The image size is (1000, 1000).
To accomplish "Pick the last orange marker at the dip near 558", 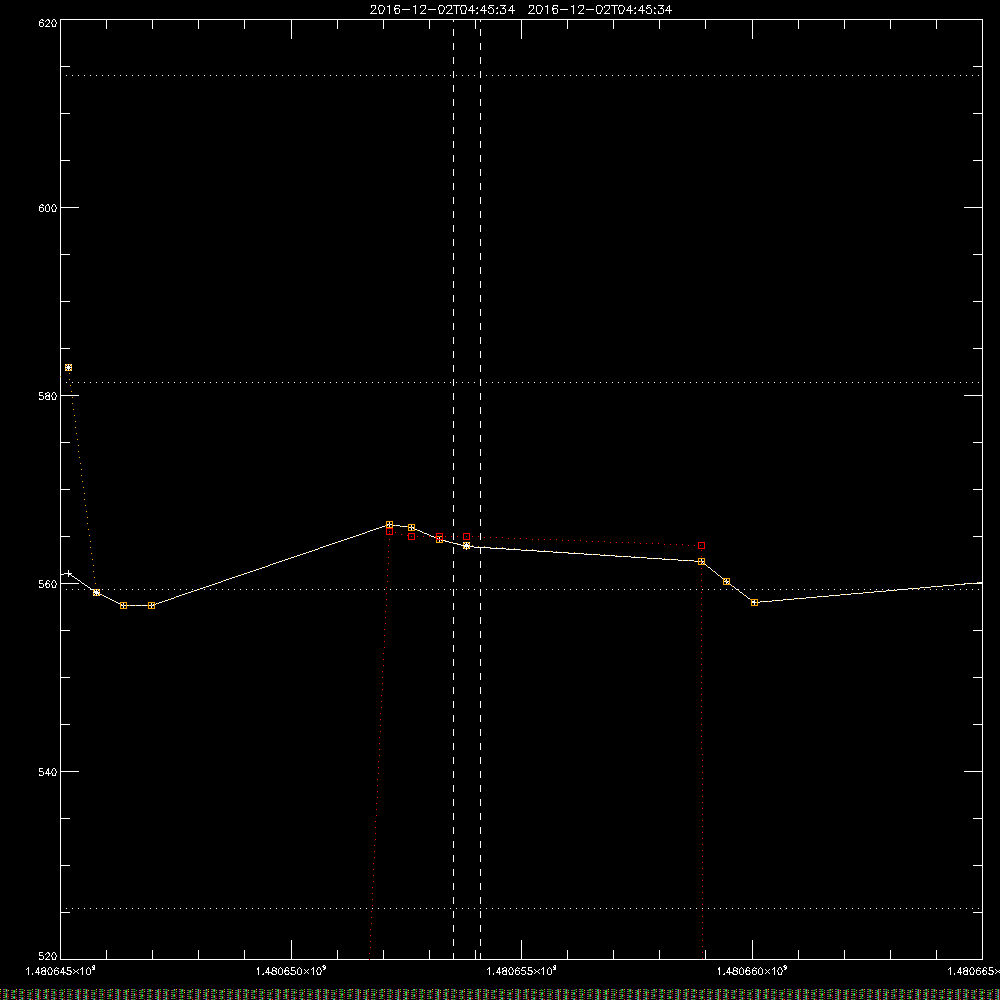I will tap(754, 602).
